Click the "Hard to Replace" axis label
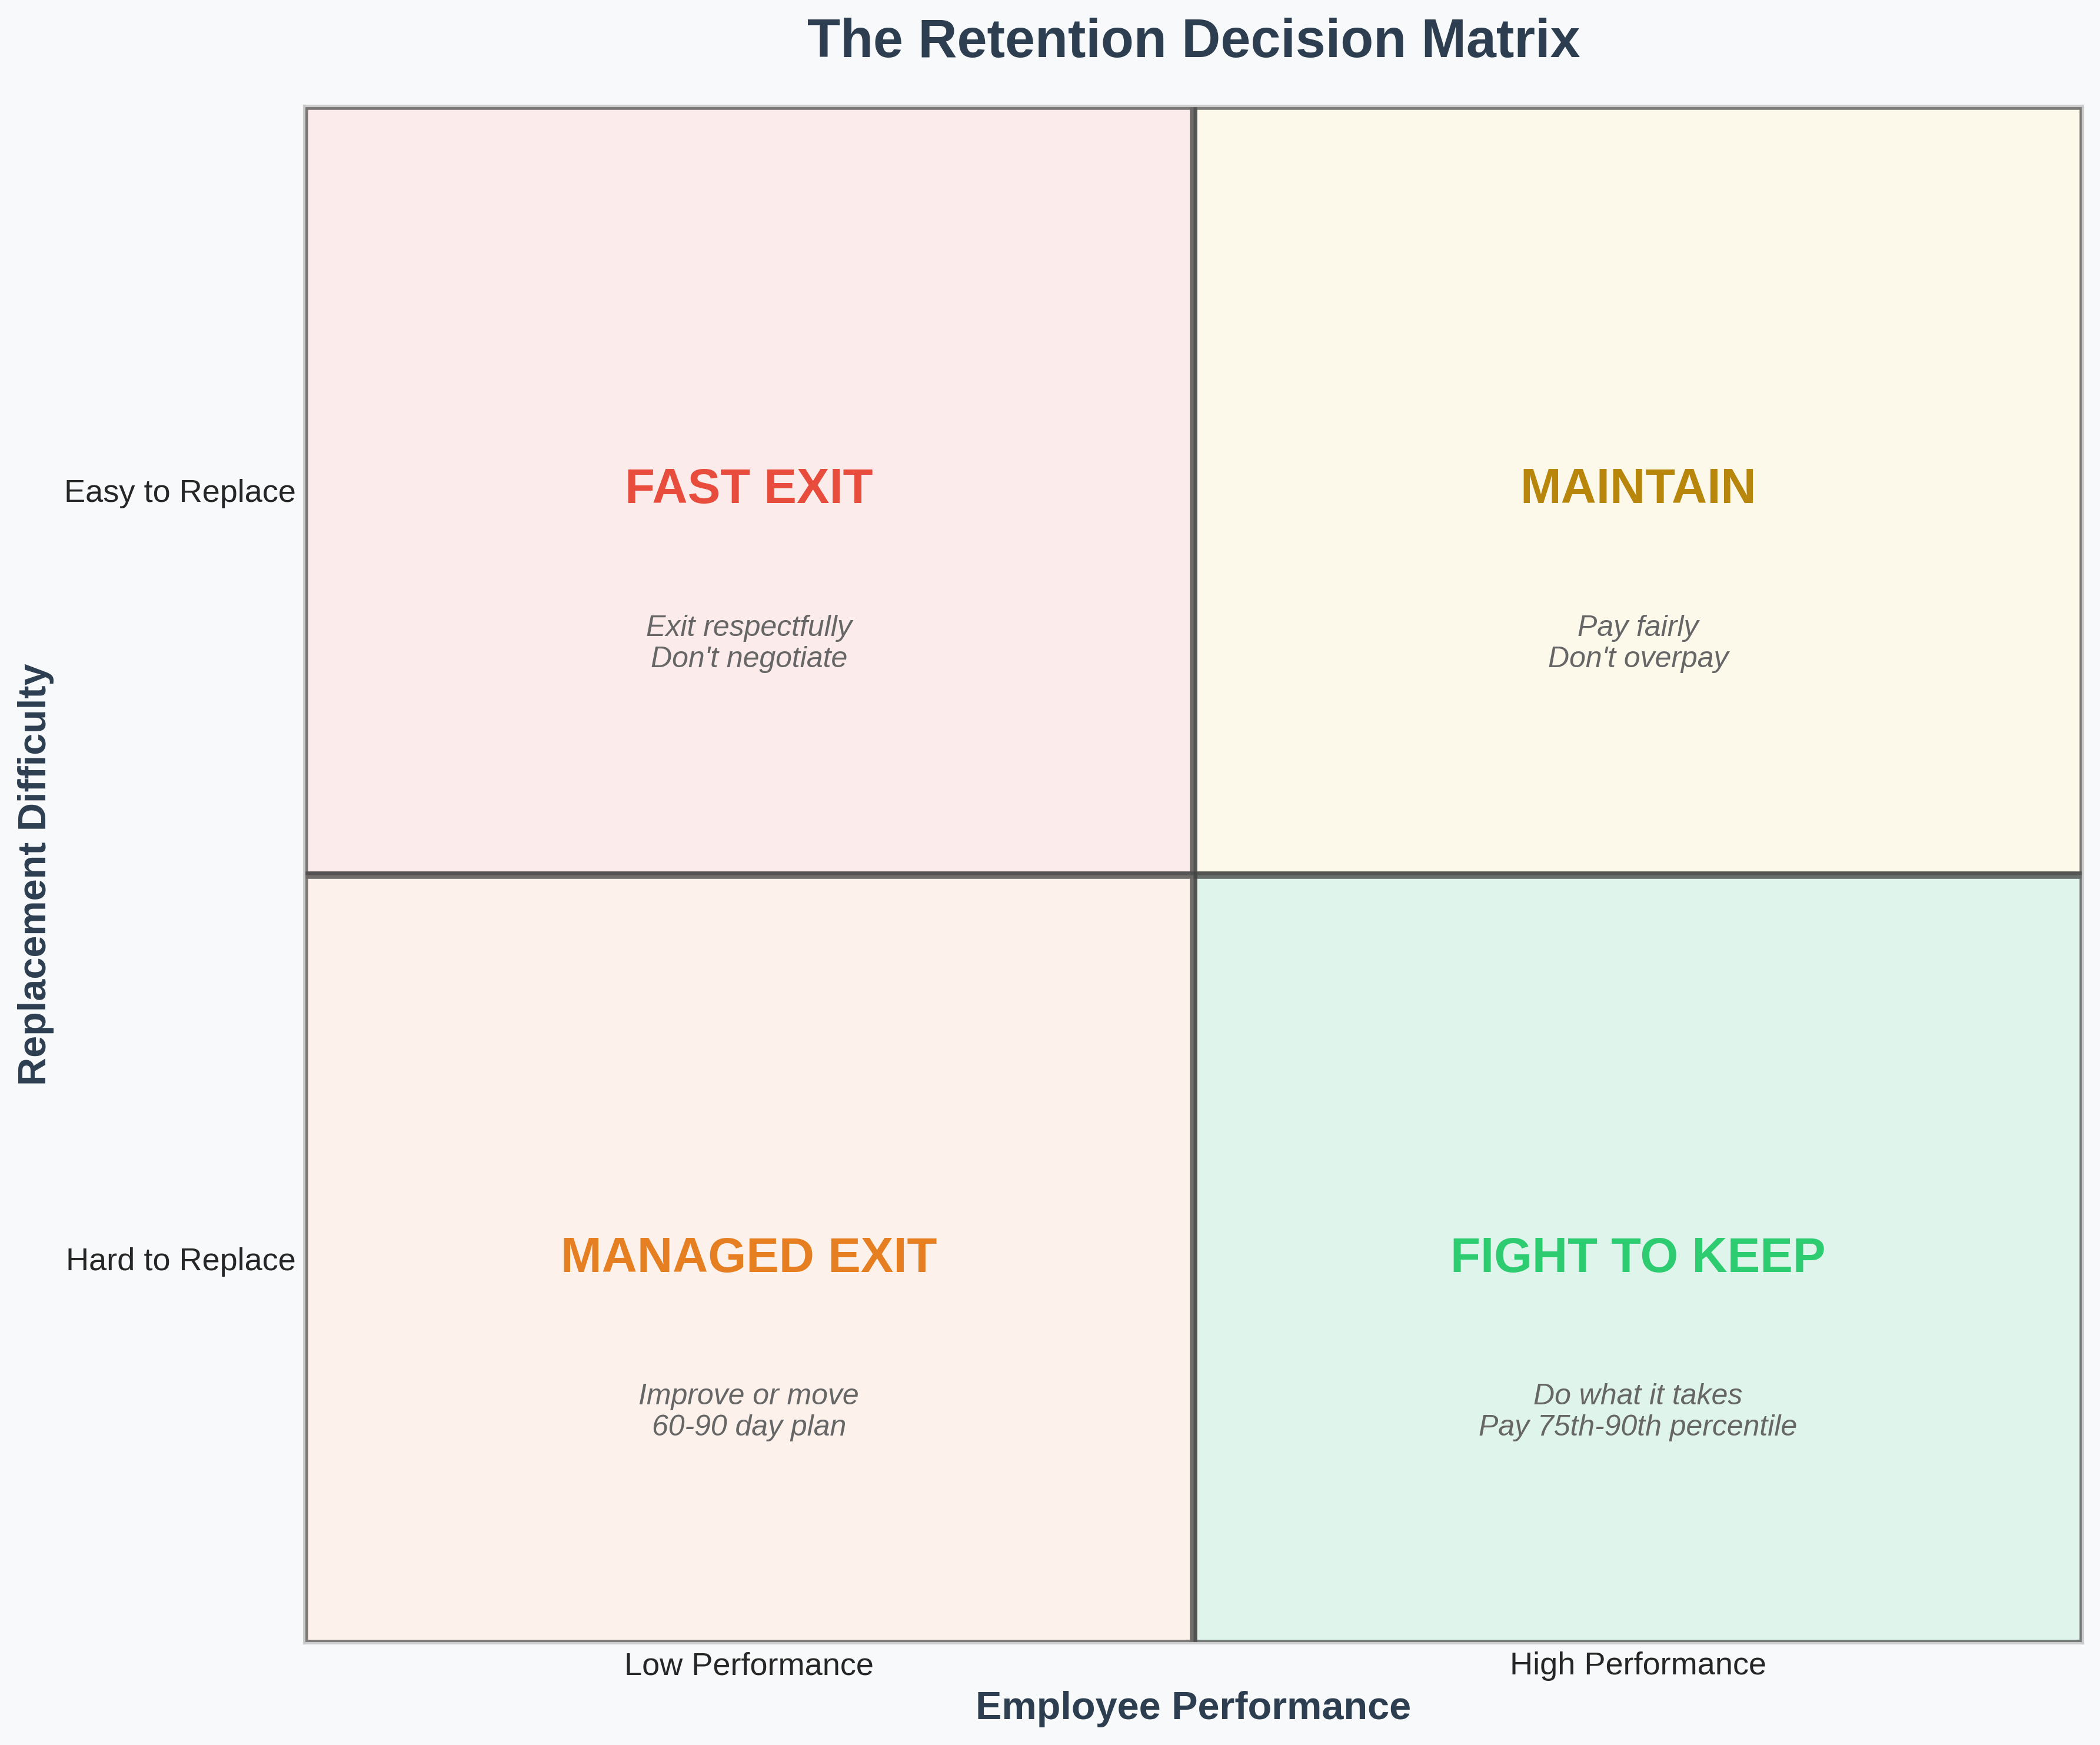Screen dimensions: 2100x1745 [180, 1260]
